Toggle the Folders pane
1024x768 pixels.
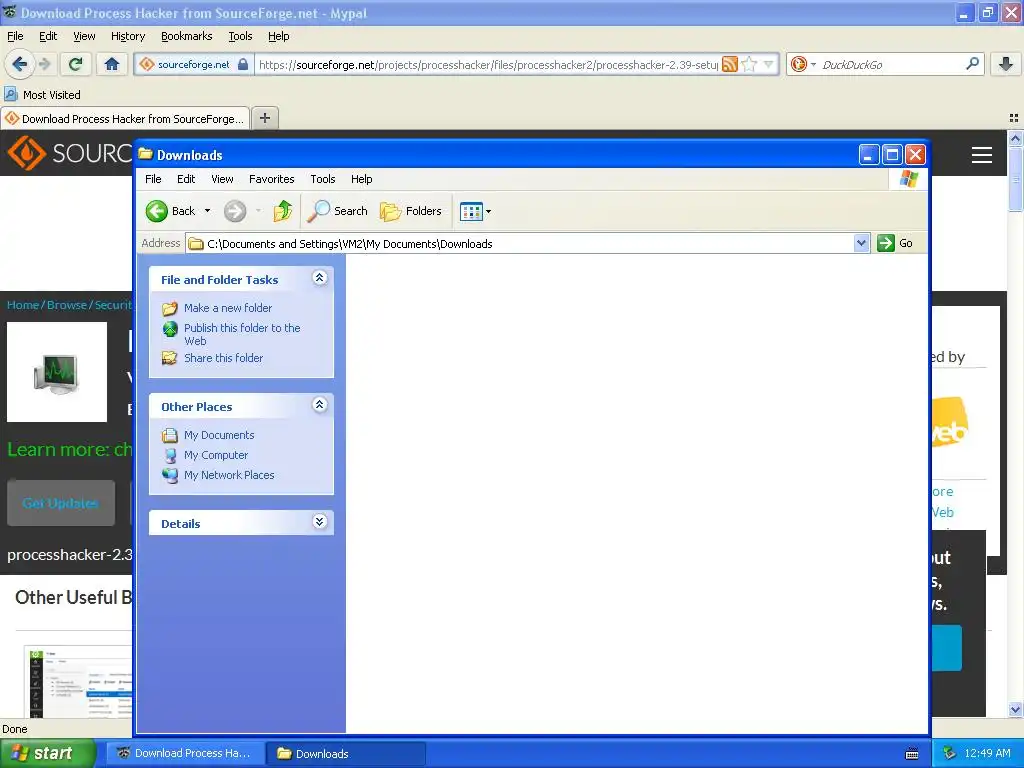(x=411, y=211)
